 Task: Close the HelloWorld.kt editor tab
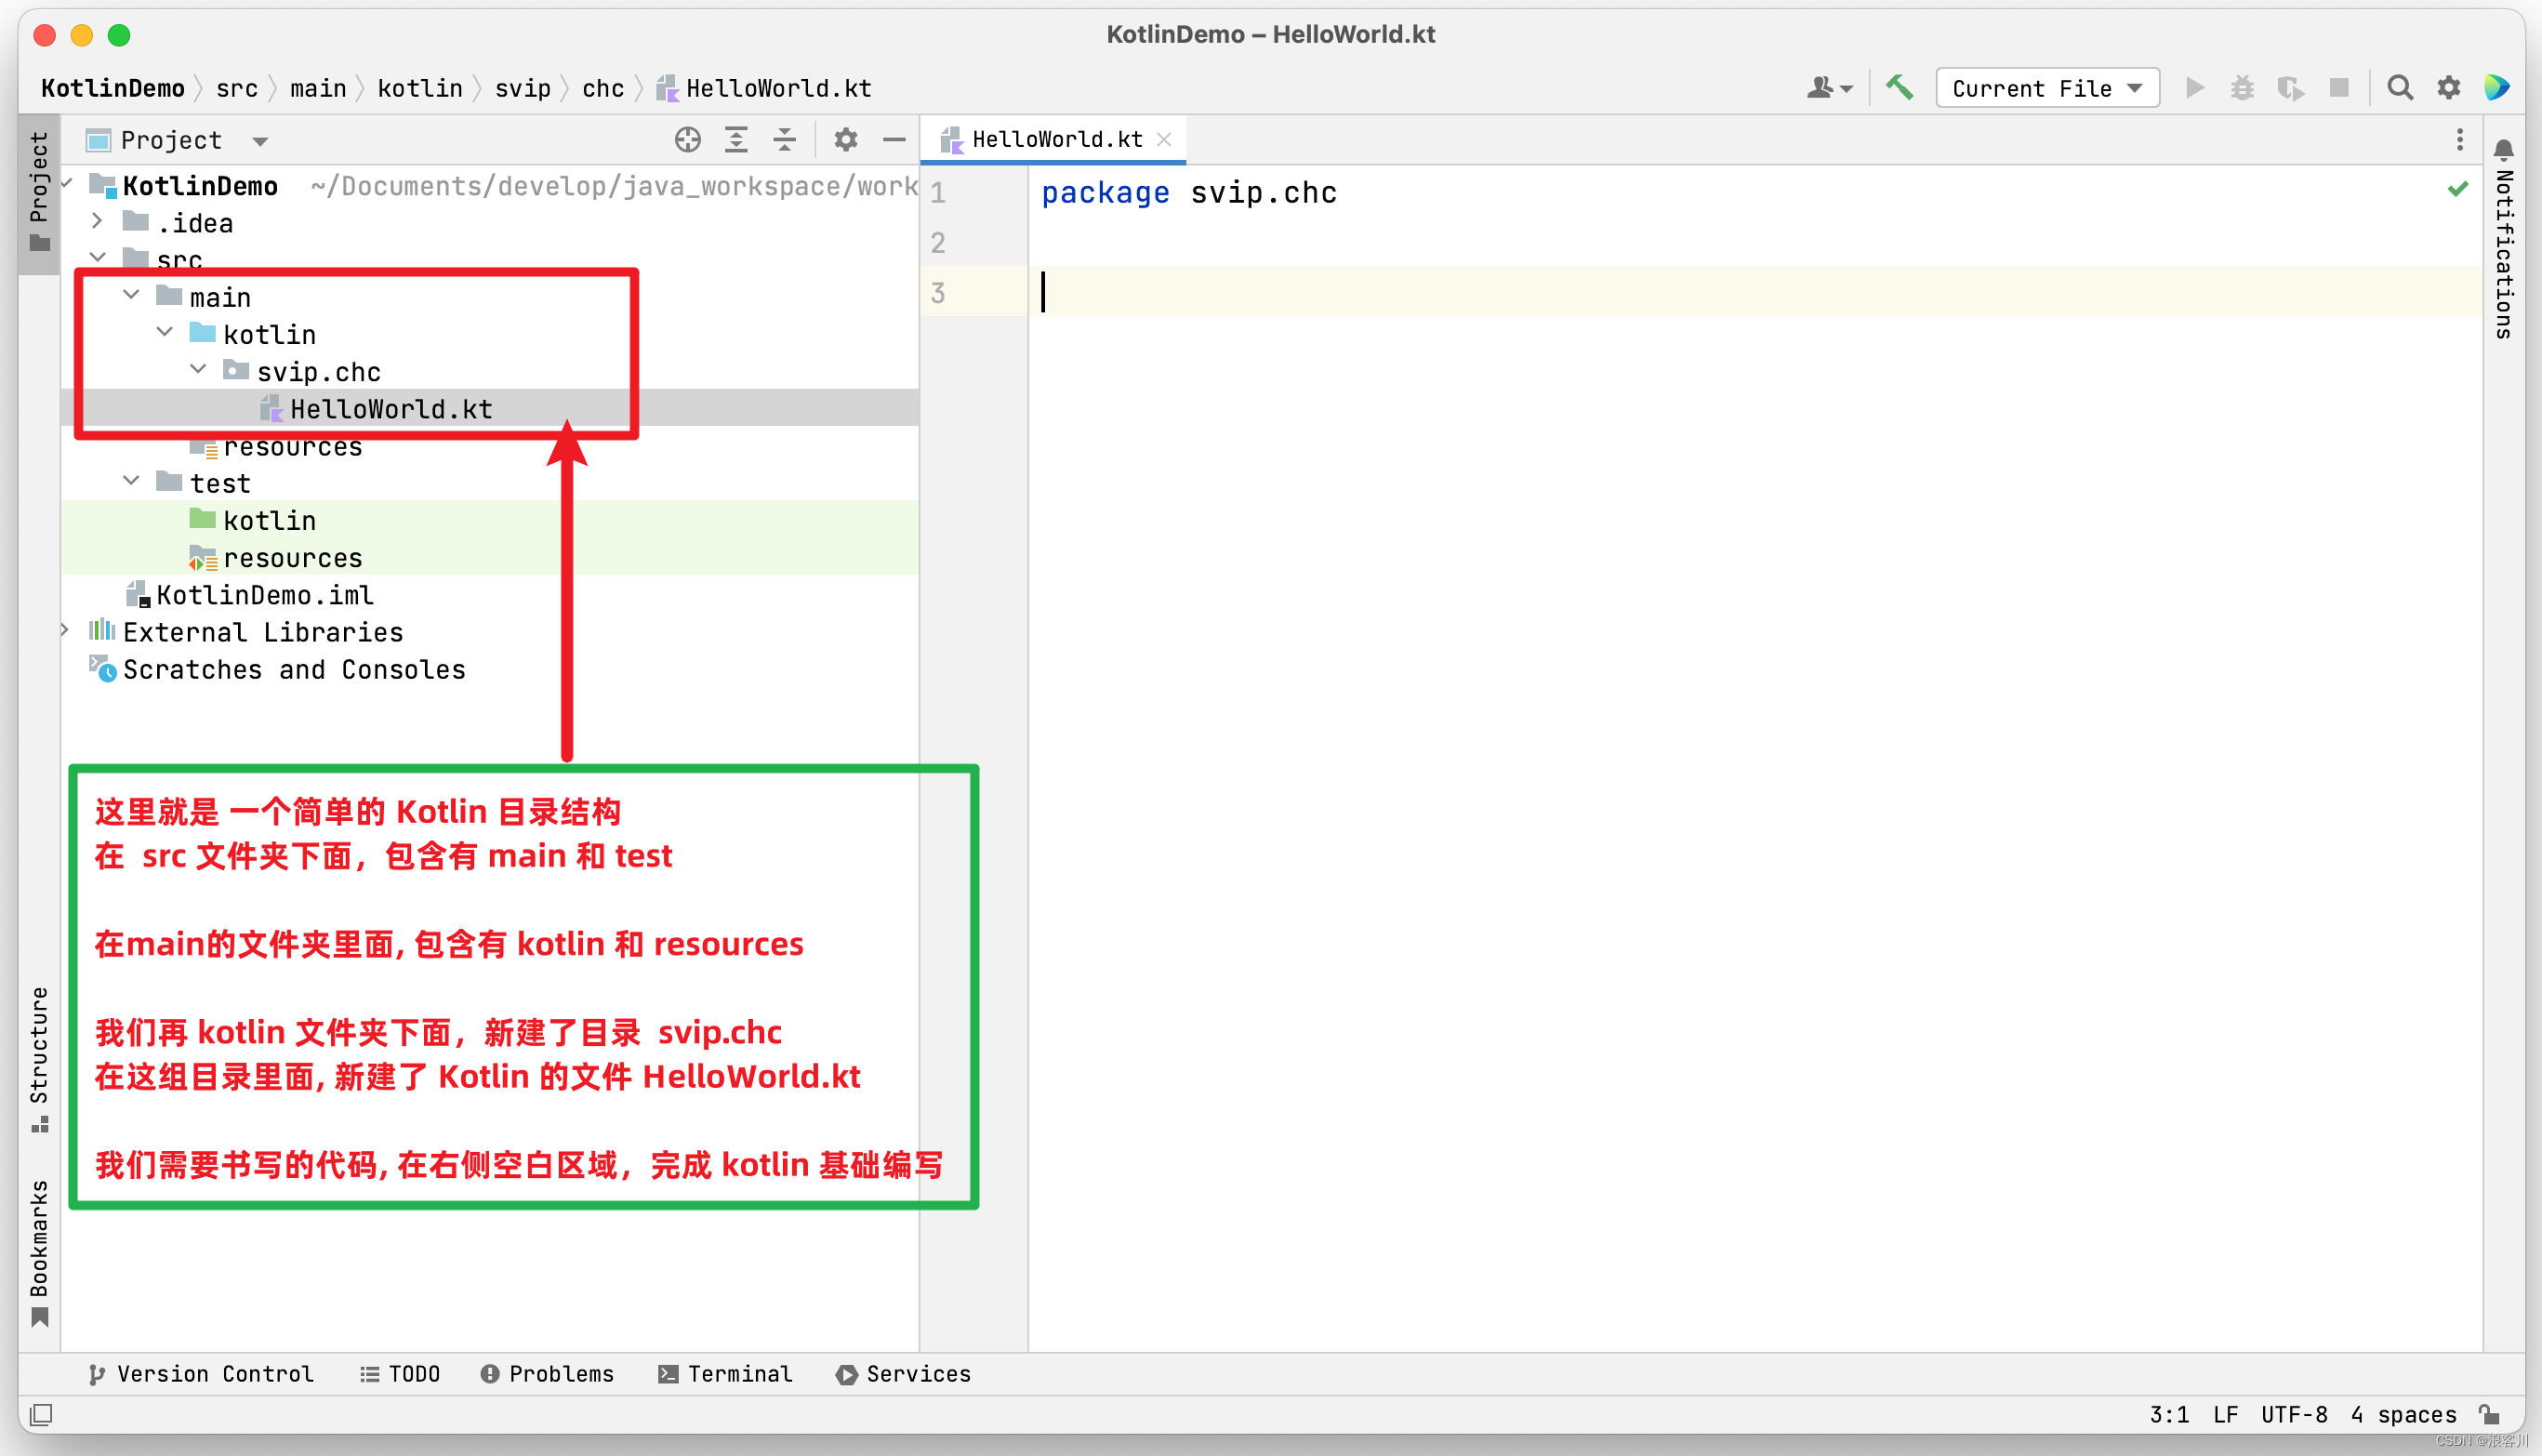click(x=1164, y=140)
